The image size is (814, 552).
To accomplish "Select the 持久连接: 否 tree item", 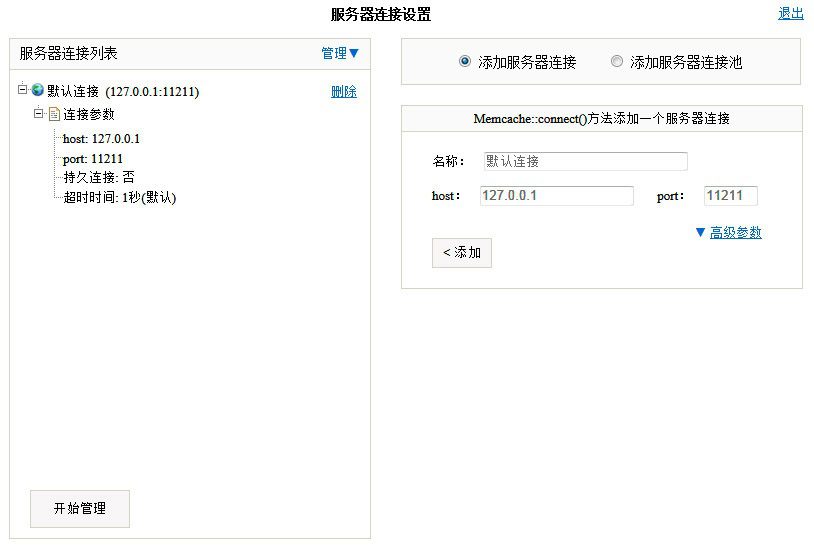I will tap(99, 177).
